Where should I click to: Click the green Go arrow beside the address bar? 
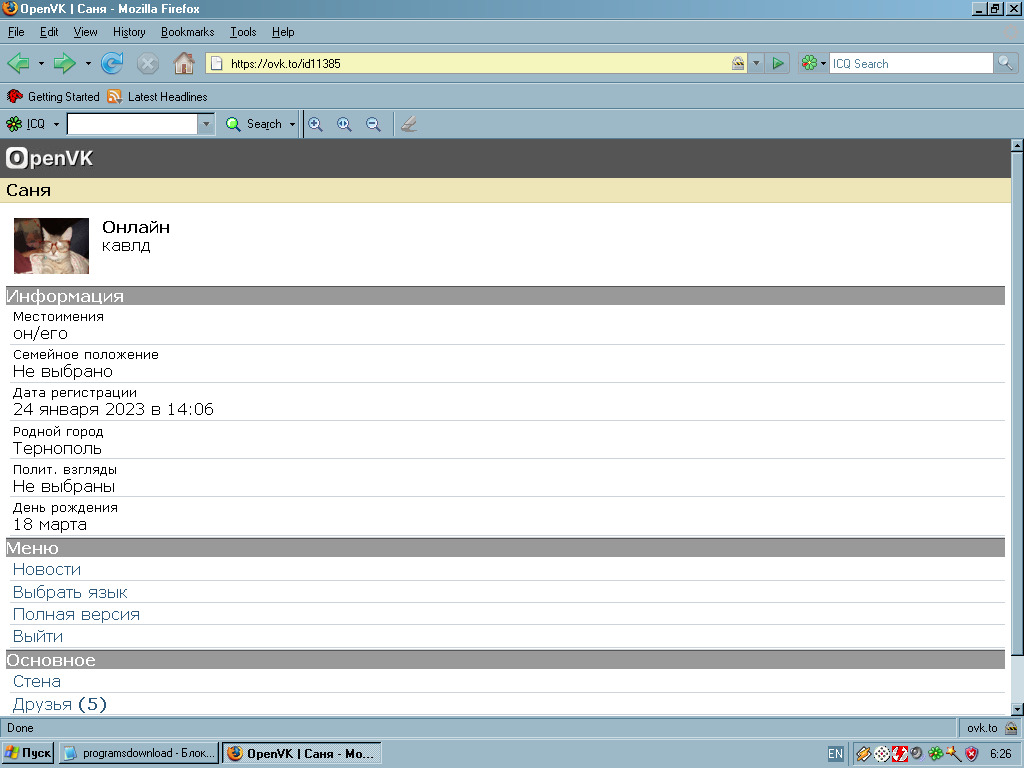tap(778, 63)
